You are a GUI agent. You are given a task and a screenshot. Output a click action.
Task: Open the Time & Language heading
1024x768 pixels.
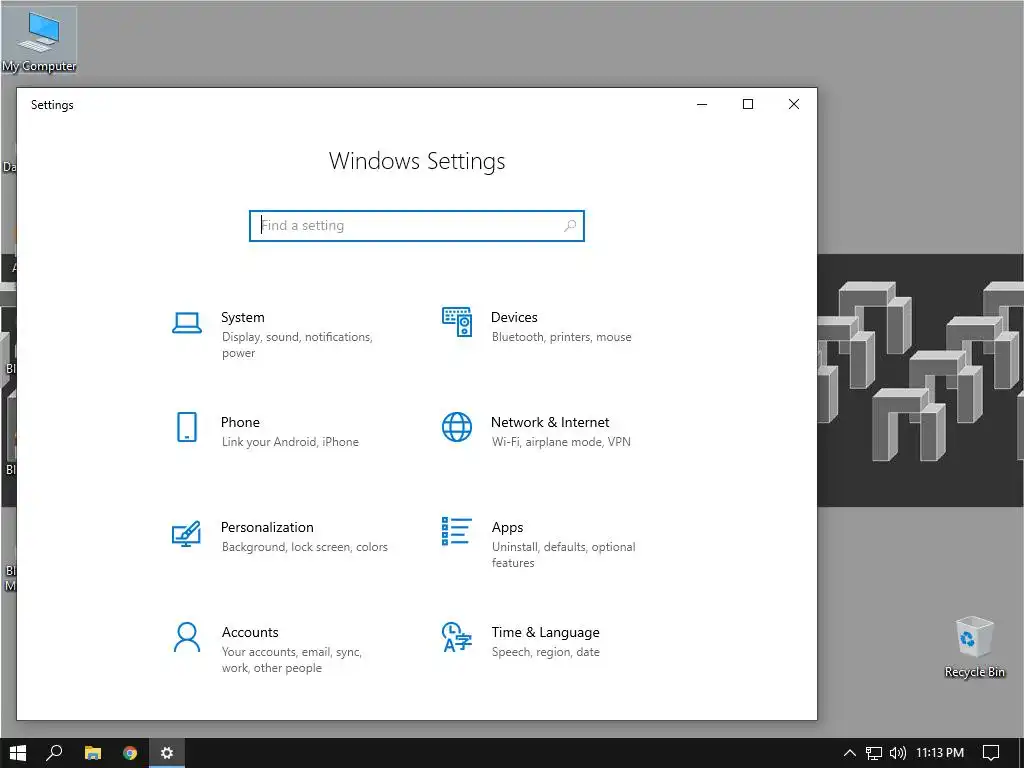545,632
